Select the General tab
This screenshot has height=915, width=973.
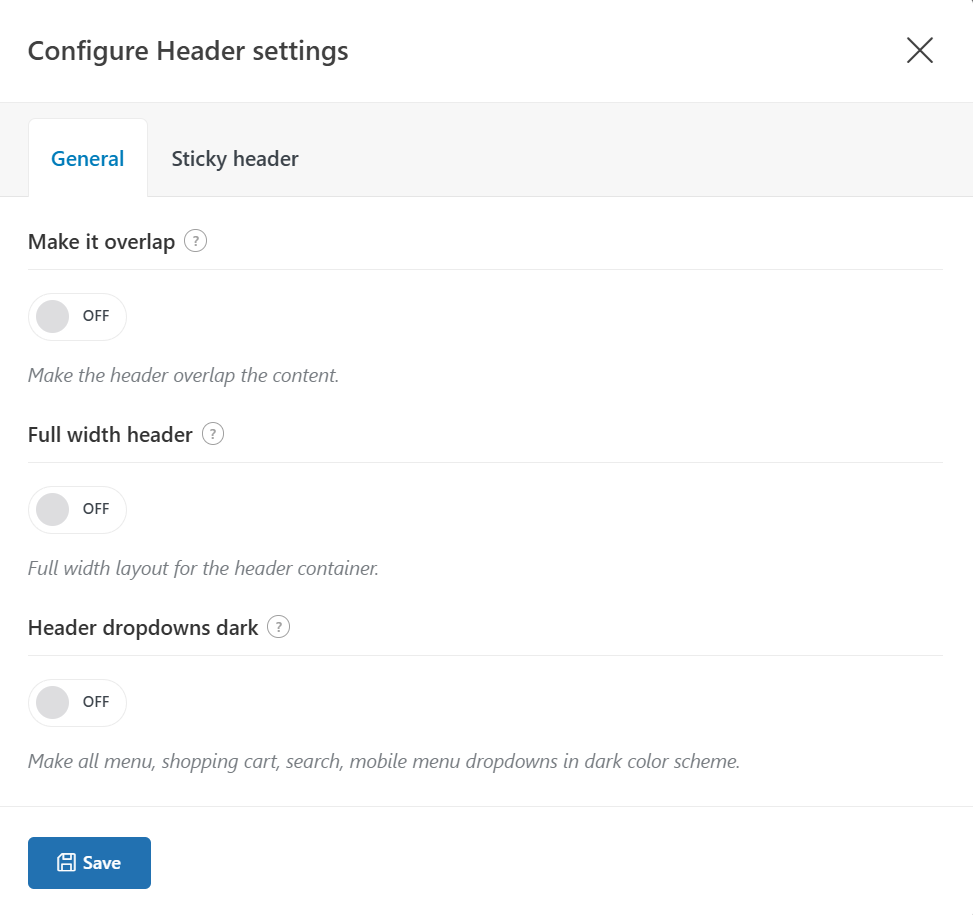tap(88, 158)
